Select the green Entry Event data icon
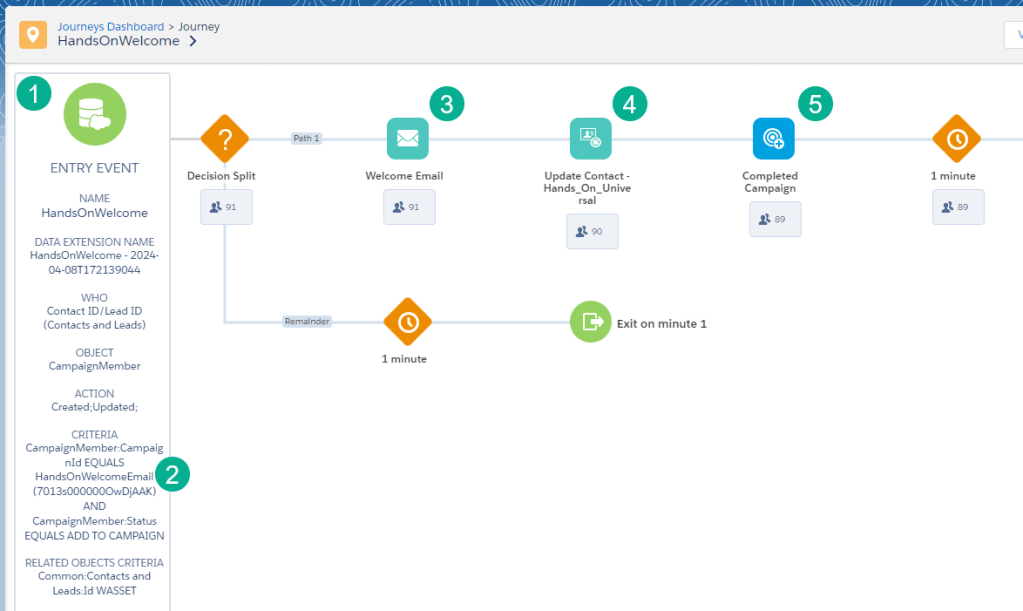Viewport: 1023px width, 611px height. click(95, 114)
